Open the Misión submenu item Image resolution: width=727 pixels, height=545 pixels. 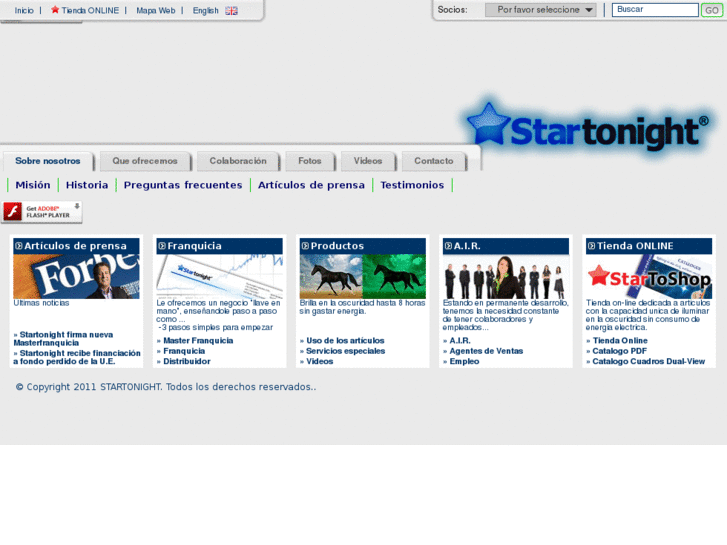click(x=33, y=185)
